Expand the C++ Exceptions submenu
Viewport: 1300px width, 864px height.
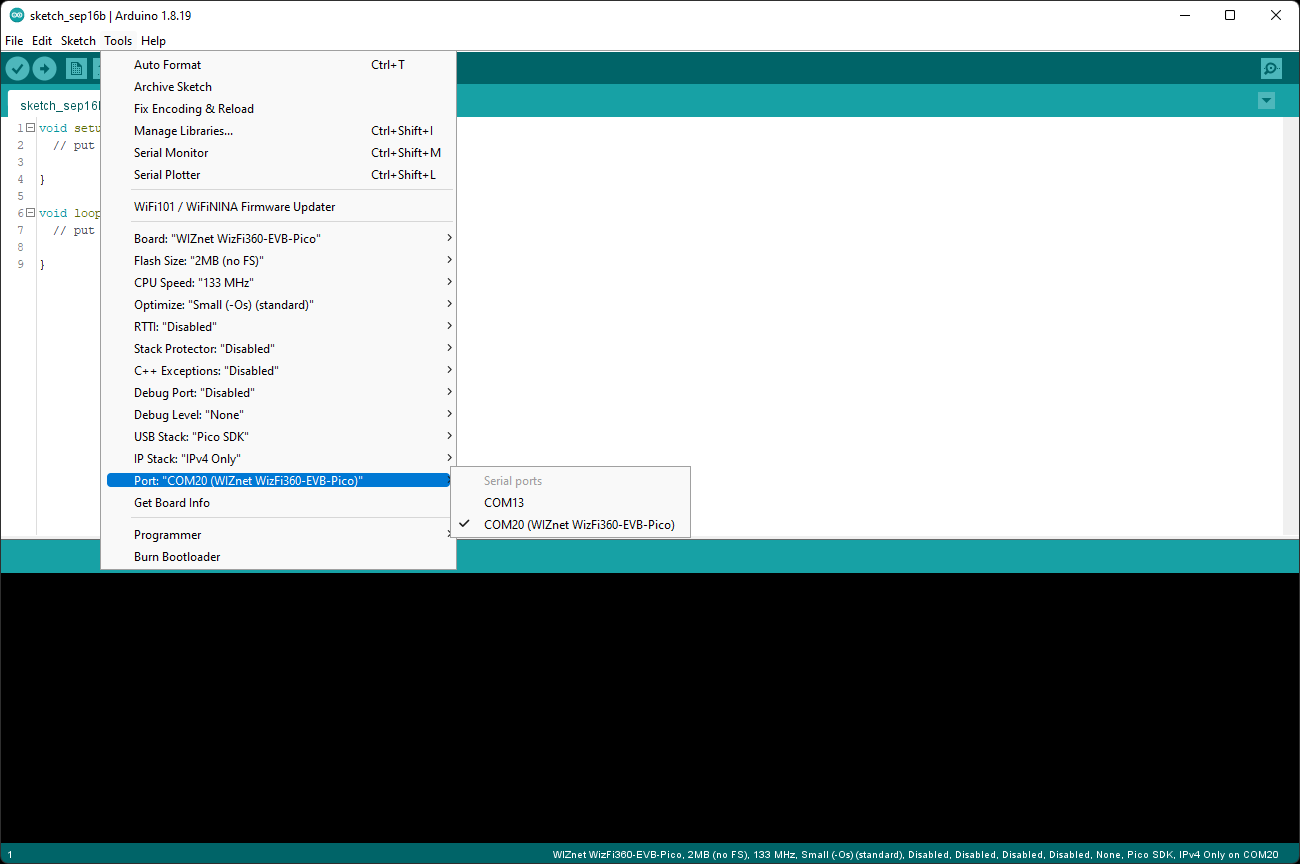[279, 371]
